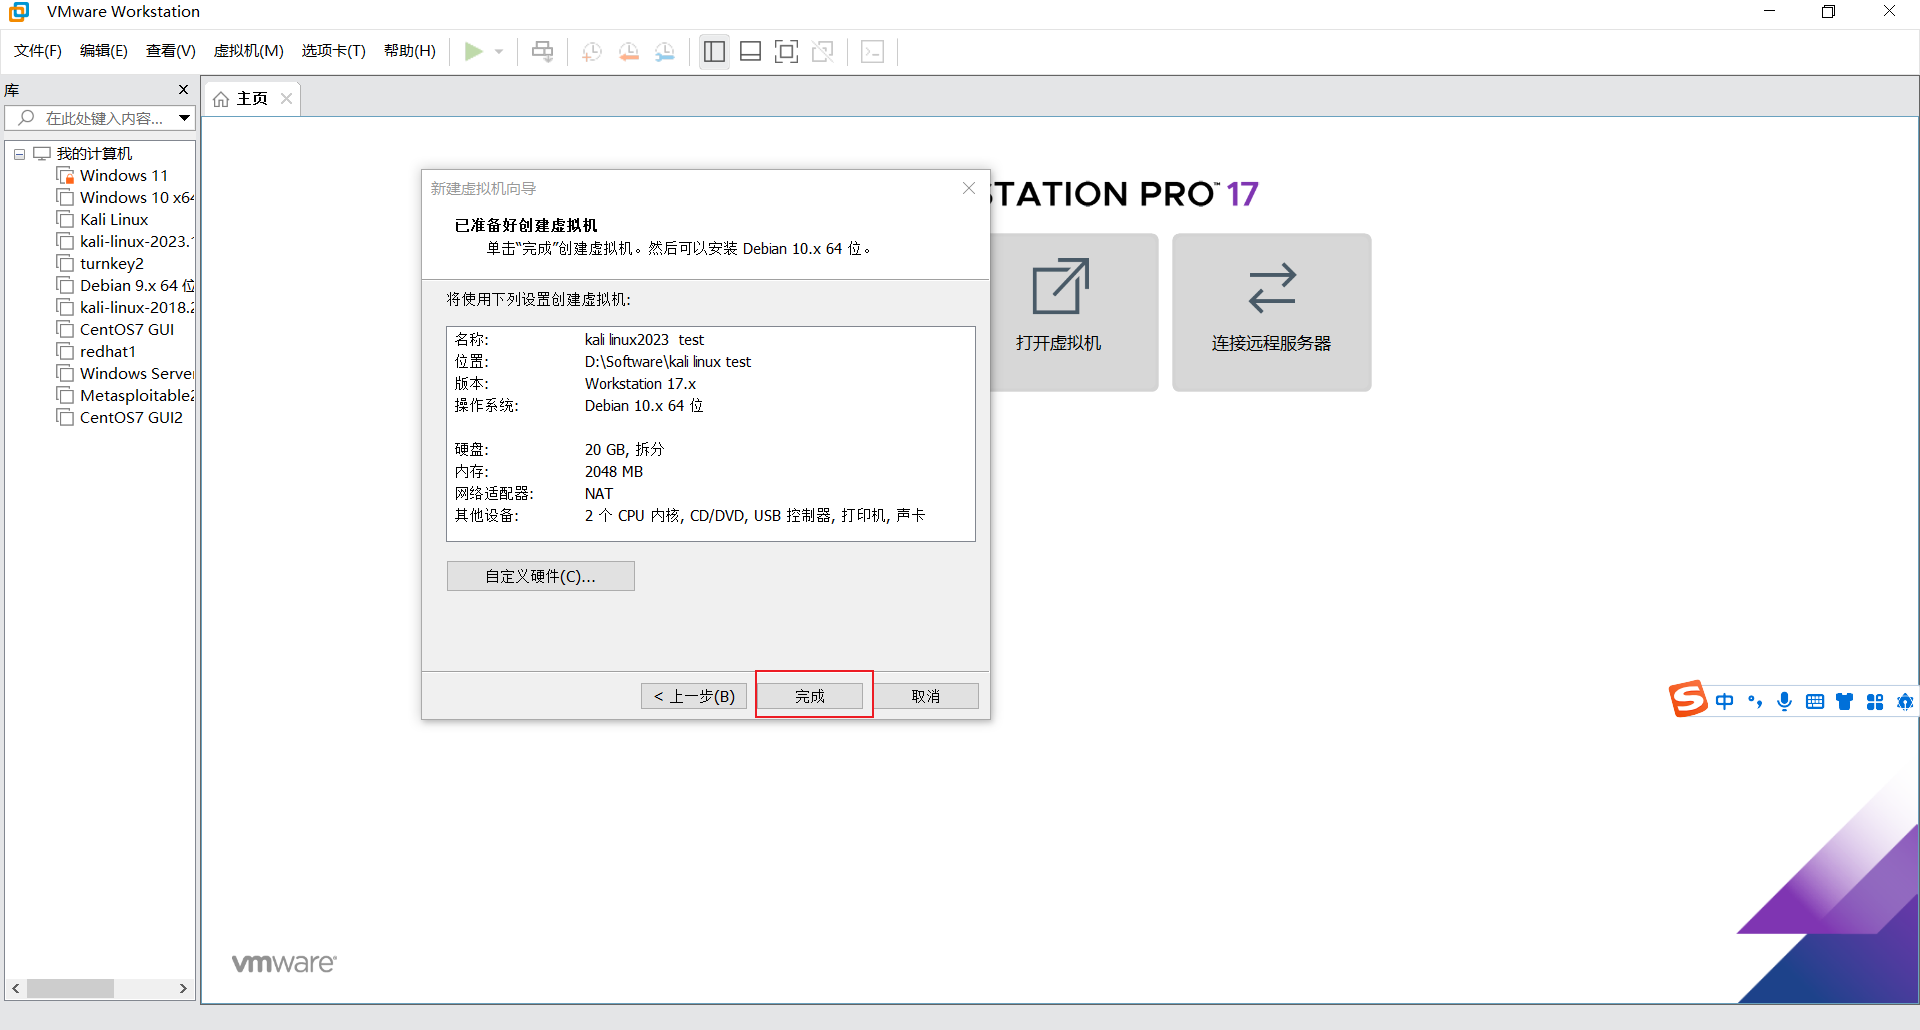Click the 内存 value 2048 MB
Viewport: 1920px width, 1030px height.
click(x=614, y=472)
